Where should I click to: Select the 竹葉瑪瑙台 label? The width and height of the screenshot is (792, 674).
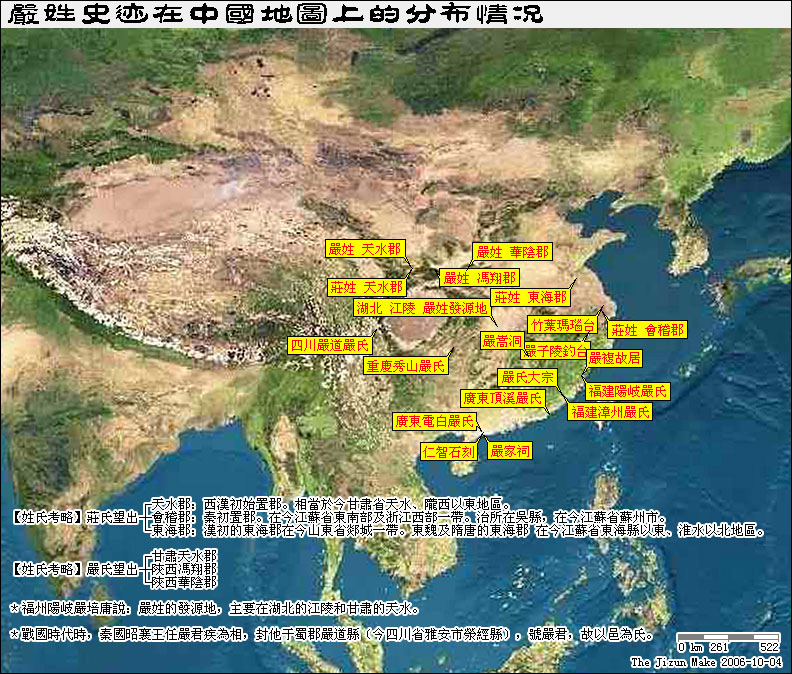click(x=562, y=325)
